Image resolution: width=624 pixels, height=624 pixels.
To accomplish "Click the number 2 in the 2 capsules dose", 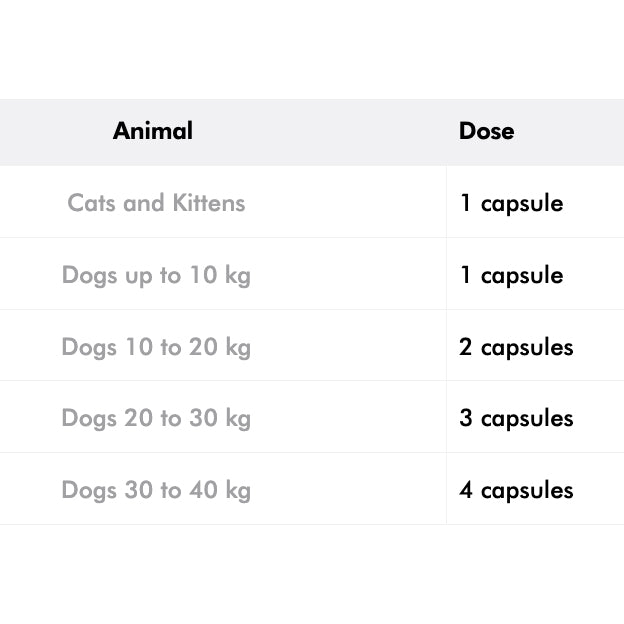I will coord(466,347).
